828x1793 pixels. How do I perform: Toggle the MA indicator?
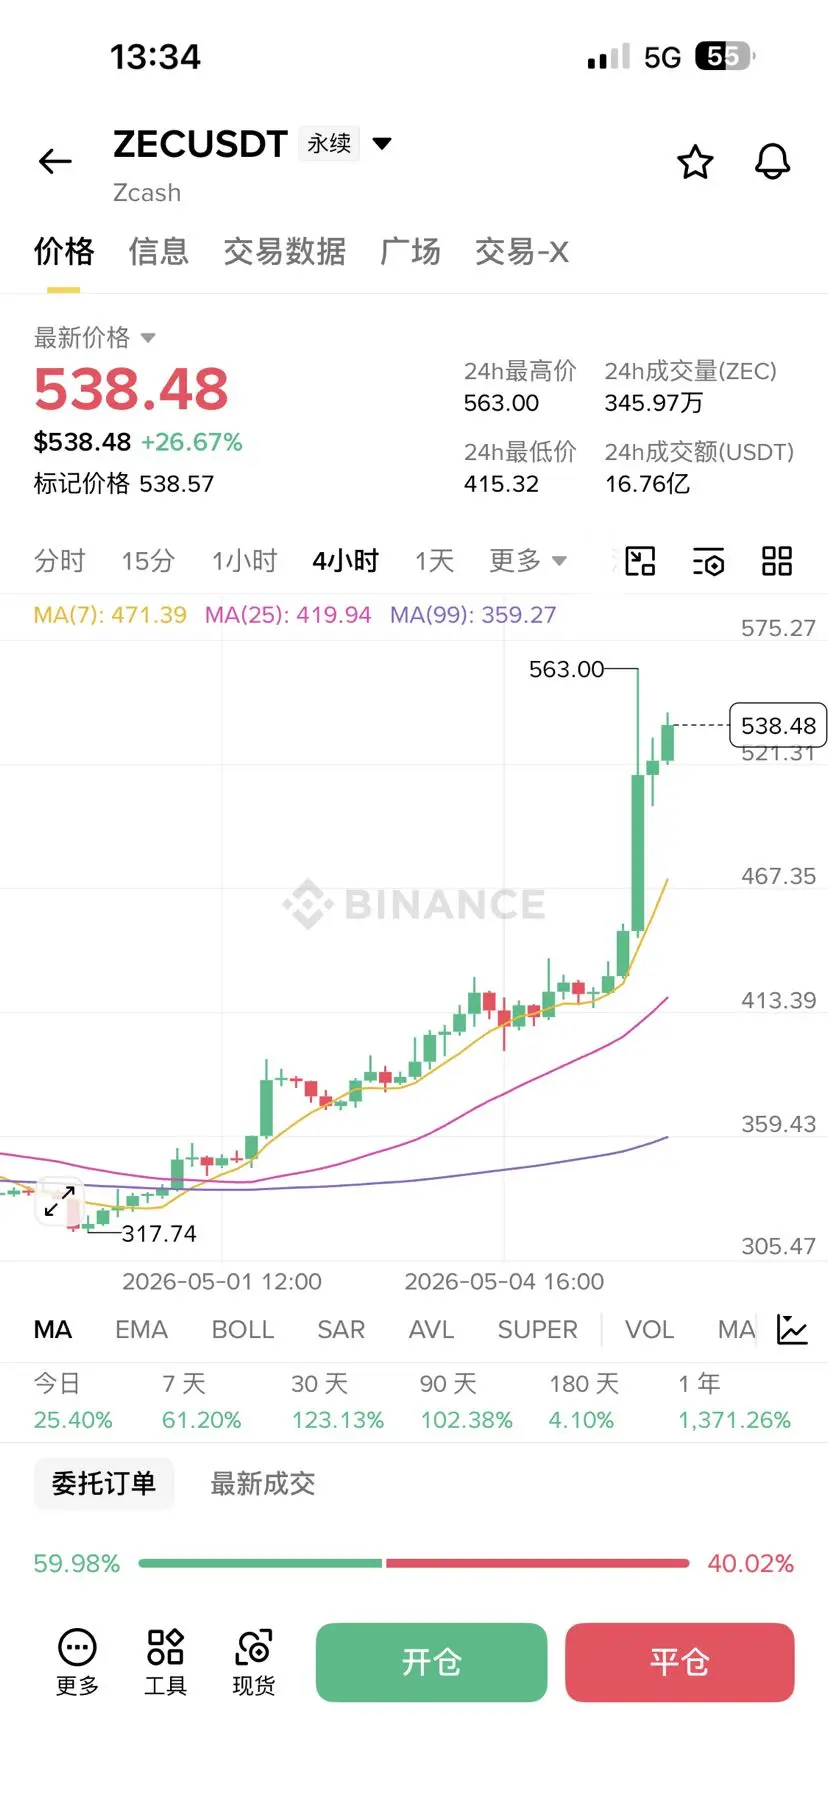53,1330
